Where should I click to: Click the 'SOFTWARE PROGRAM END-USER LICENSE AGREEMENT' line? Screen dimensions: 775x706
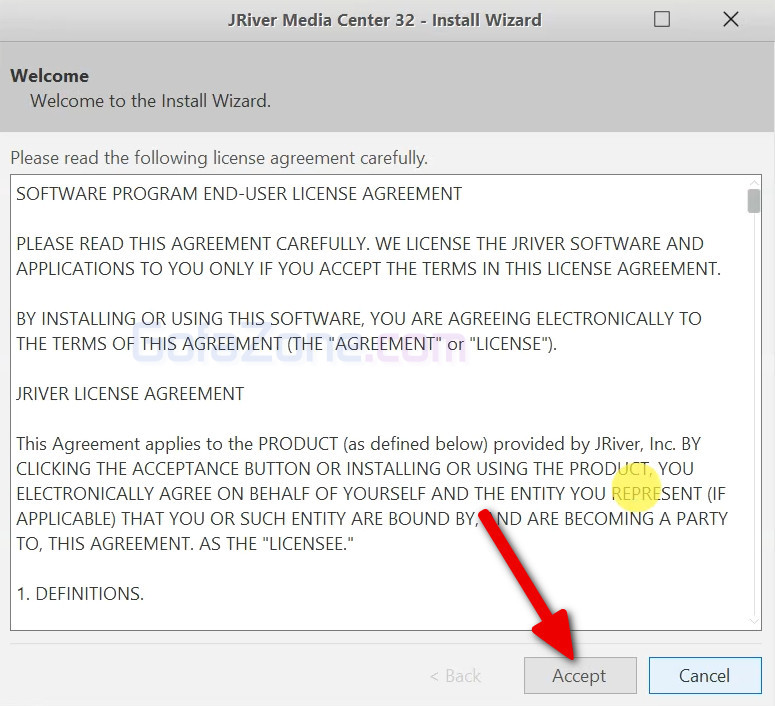239,194
